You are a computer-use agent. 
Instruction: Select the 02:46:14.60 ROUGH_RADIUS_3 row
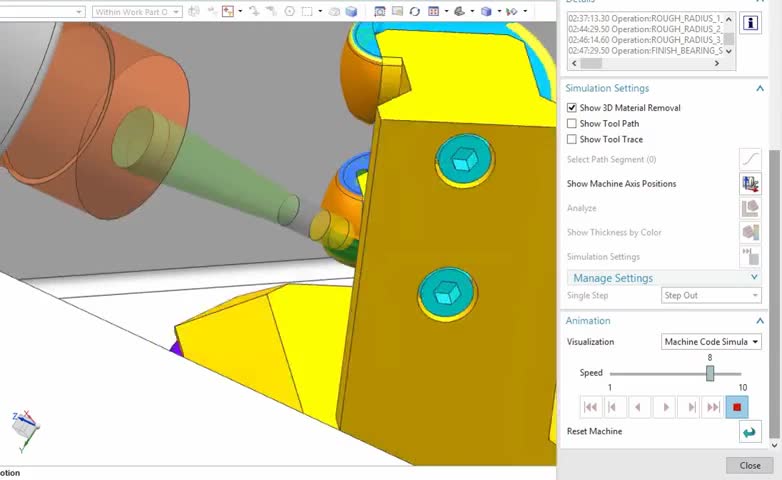645,40
